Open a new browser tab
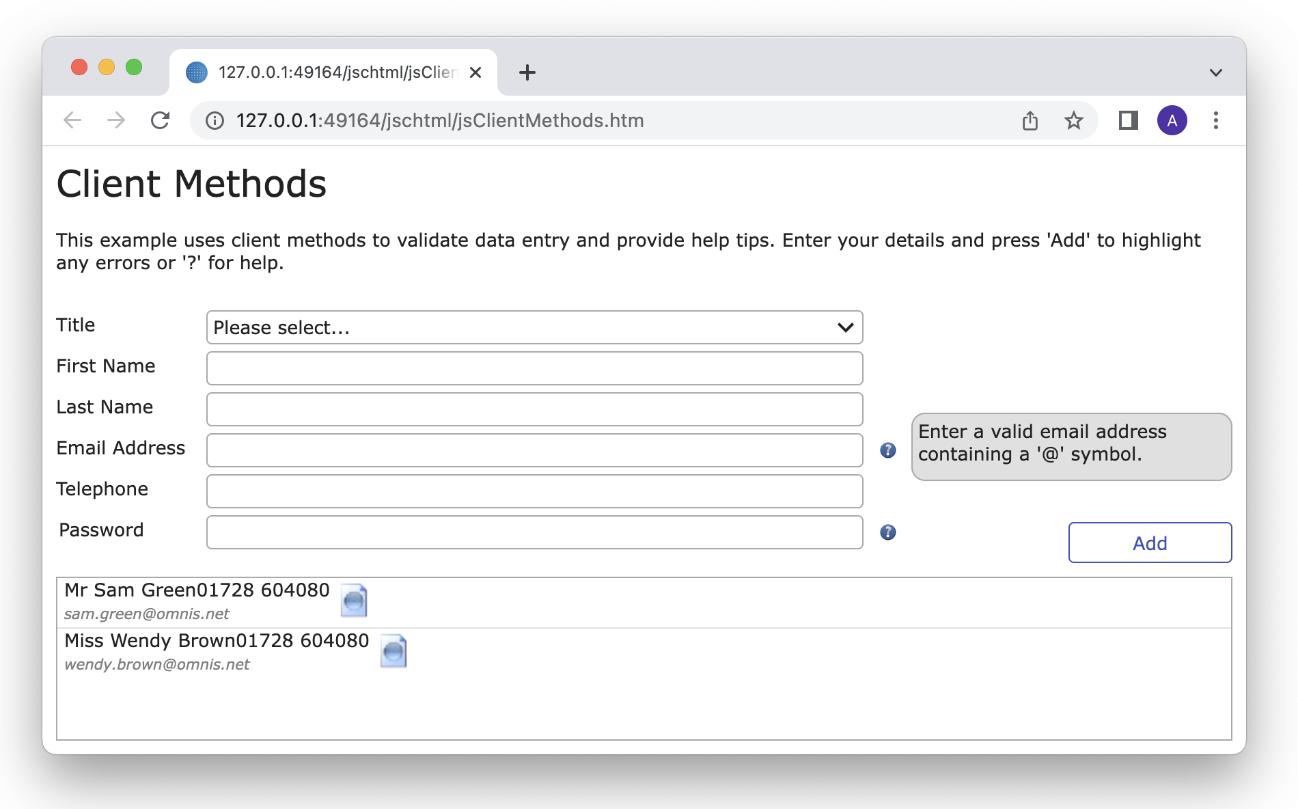 coord(528,72)
